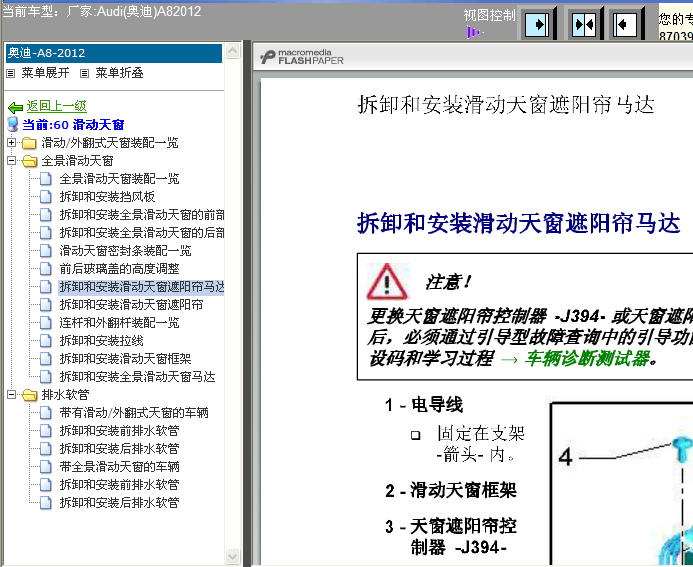Screen dimensions: 693x567
Task: Click the tree panel scroll-up arrow
Action: (232, 51)
